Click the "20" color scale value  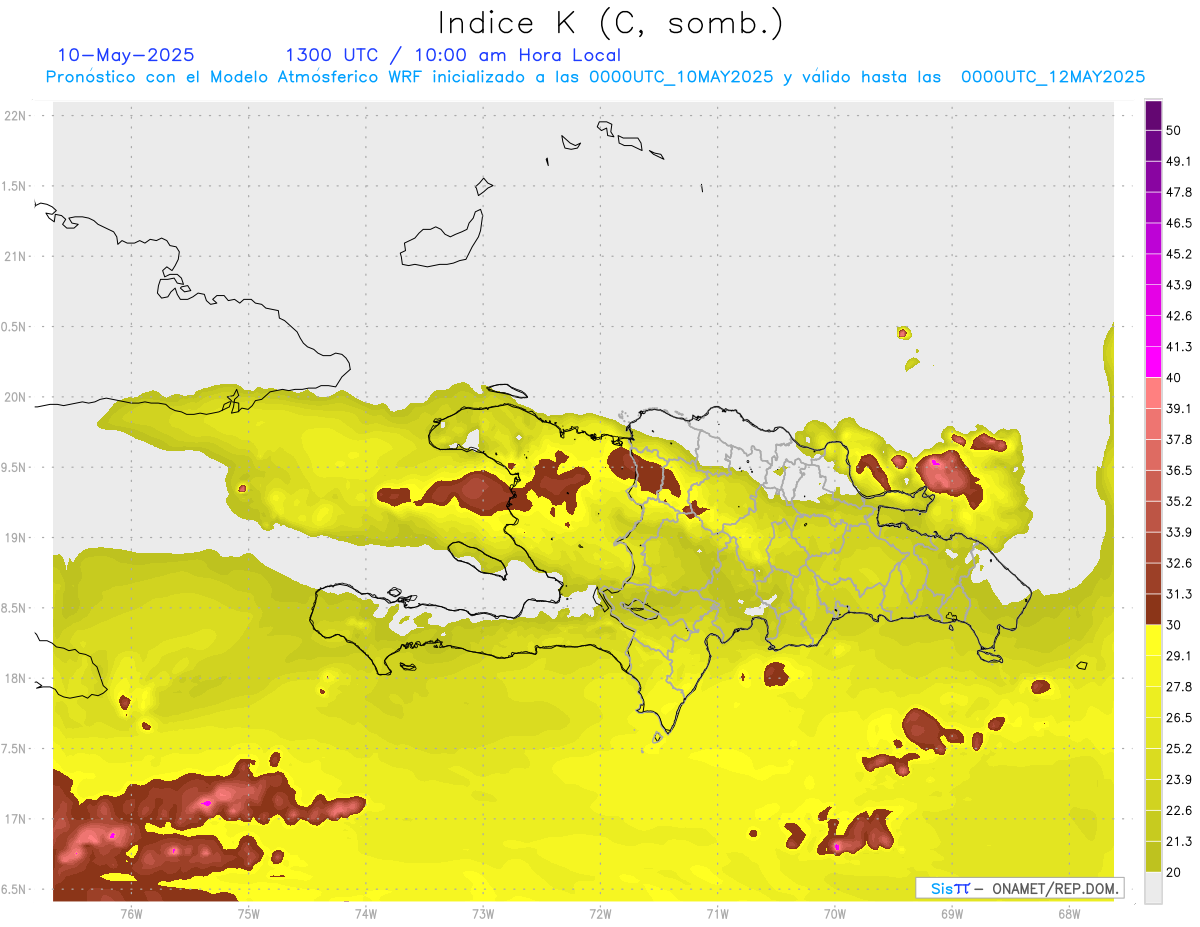(1174, 873)
